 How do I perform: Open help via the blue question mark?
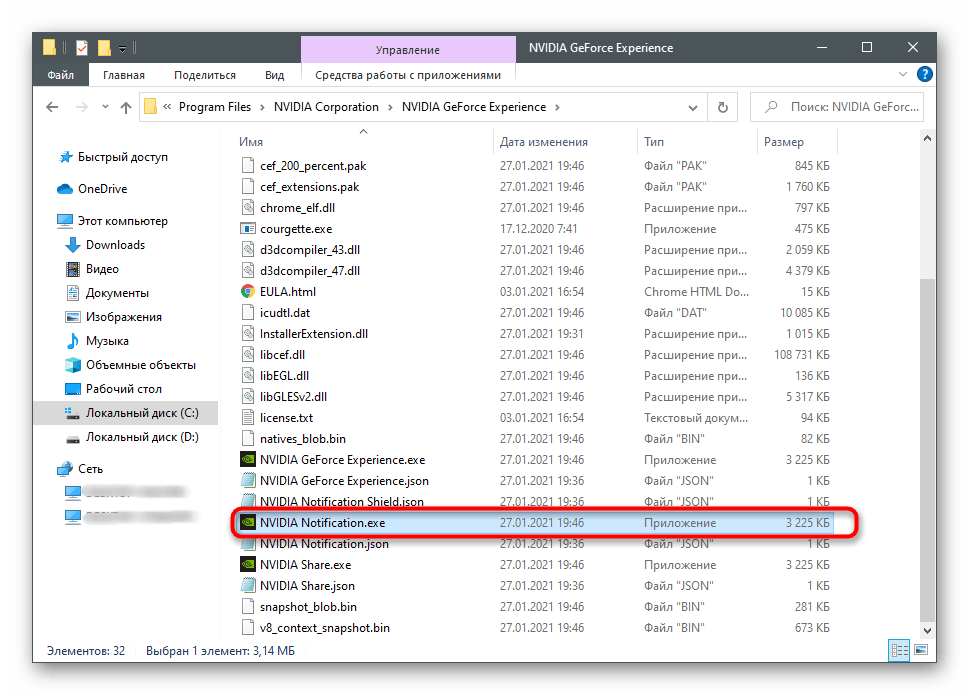(925, 75)
